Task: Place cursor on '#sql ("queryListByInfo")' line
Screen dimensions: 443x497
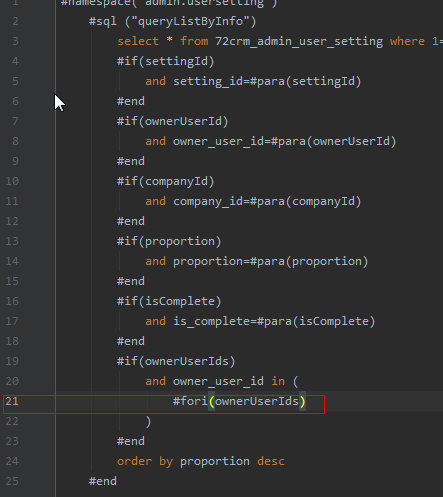Action: click(x=173, y=21)
